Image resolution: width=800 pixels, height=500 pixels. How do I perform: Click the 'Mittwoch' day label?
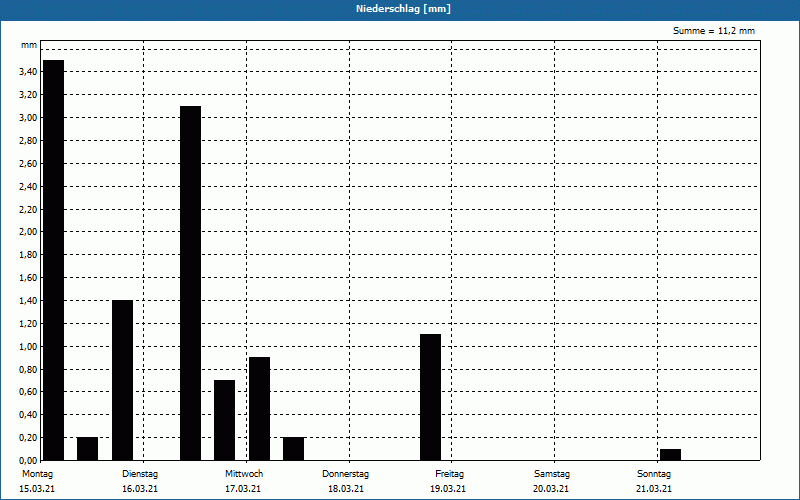coord(244,474)
